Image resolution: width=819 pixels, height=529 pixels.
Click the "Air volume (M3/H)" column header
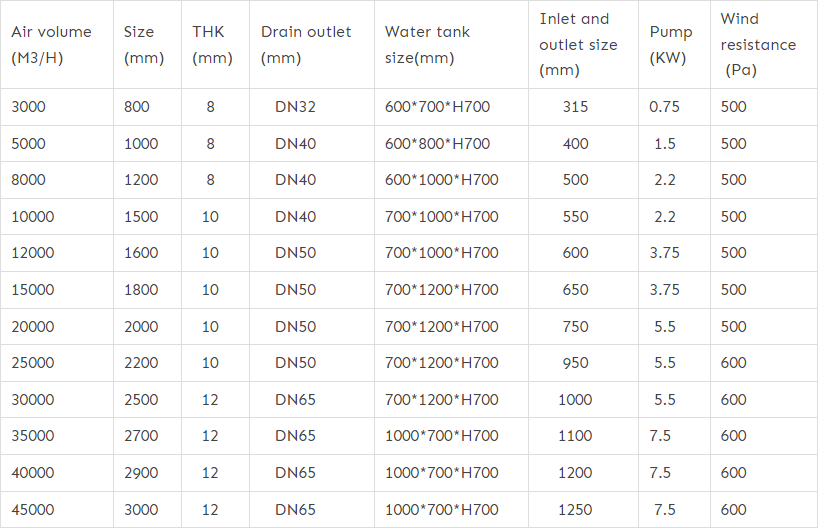51,45
